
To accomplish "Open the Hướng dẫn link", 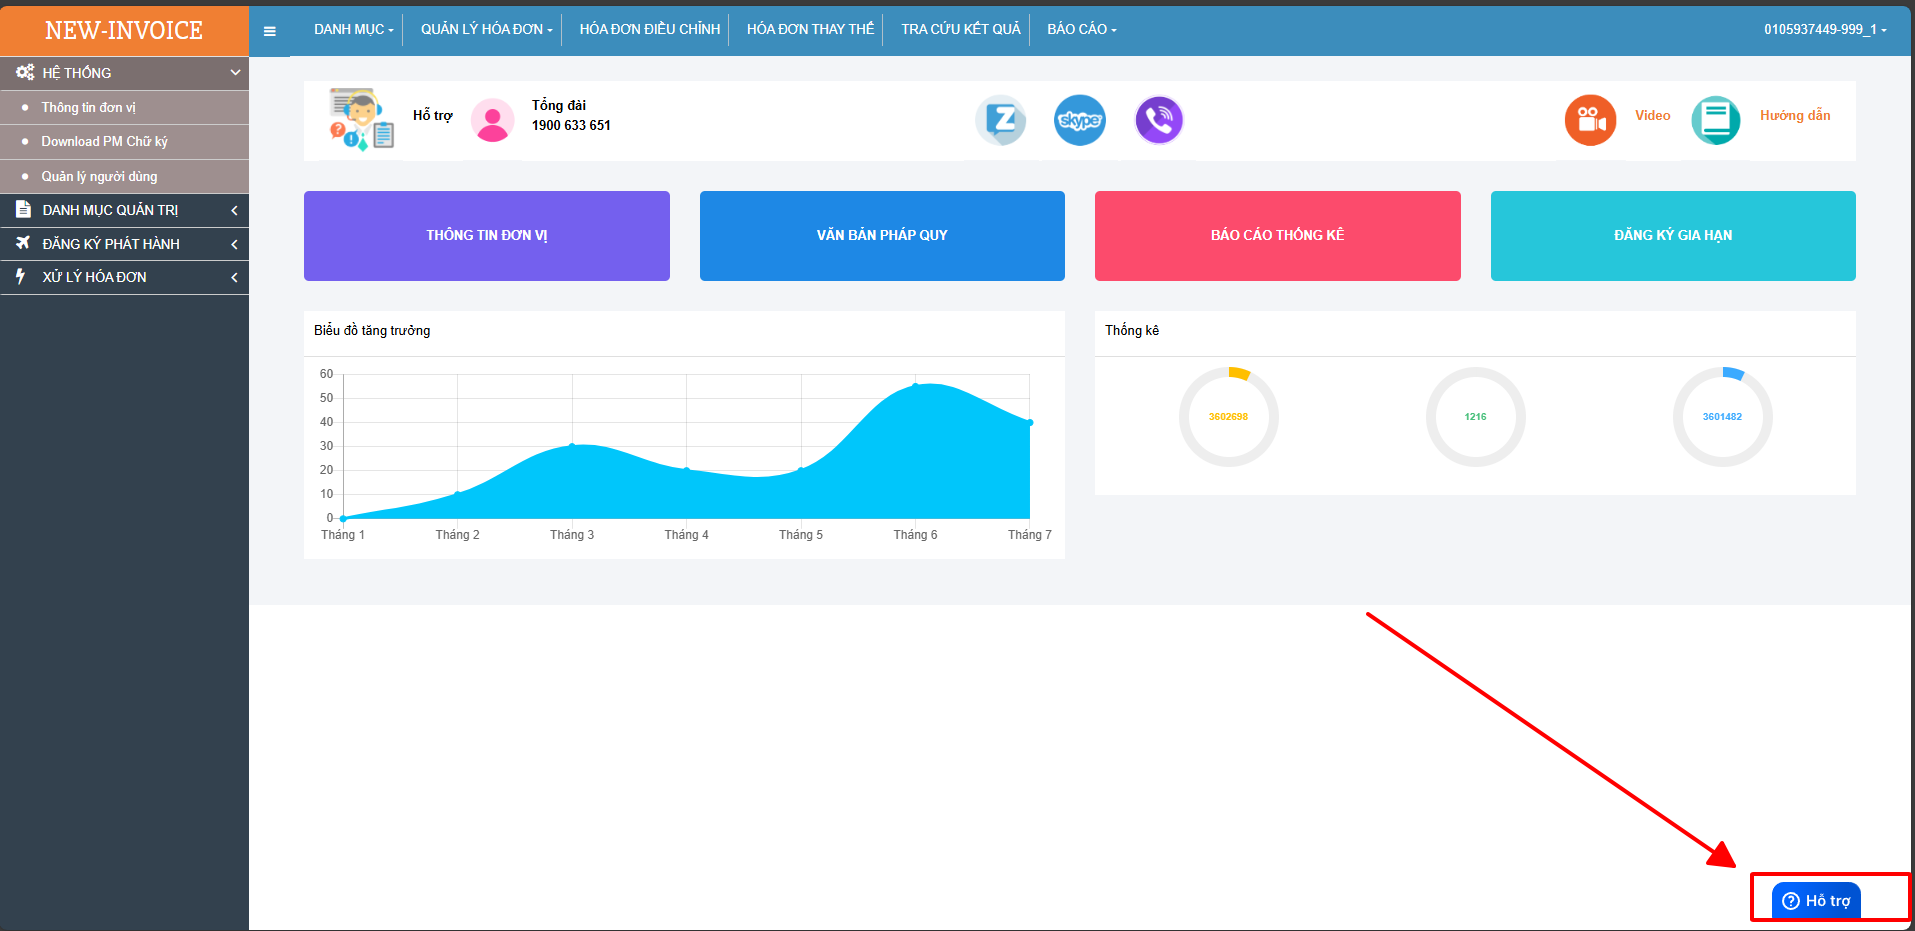I will coord(1795,116).
